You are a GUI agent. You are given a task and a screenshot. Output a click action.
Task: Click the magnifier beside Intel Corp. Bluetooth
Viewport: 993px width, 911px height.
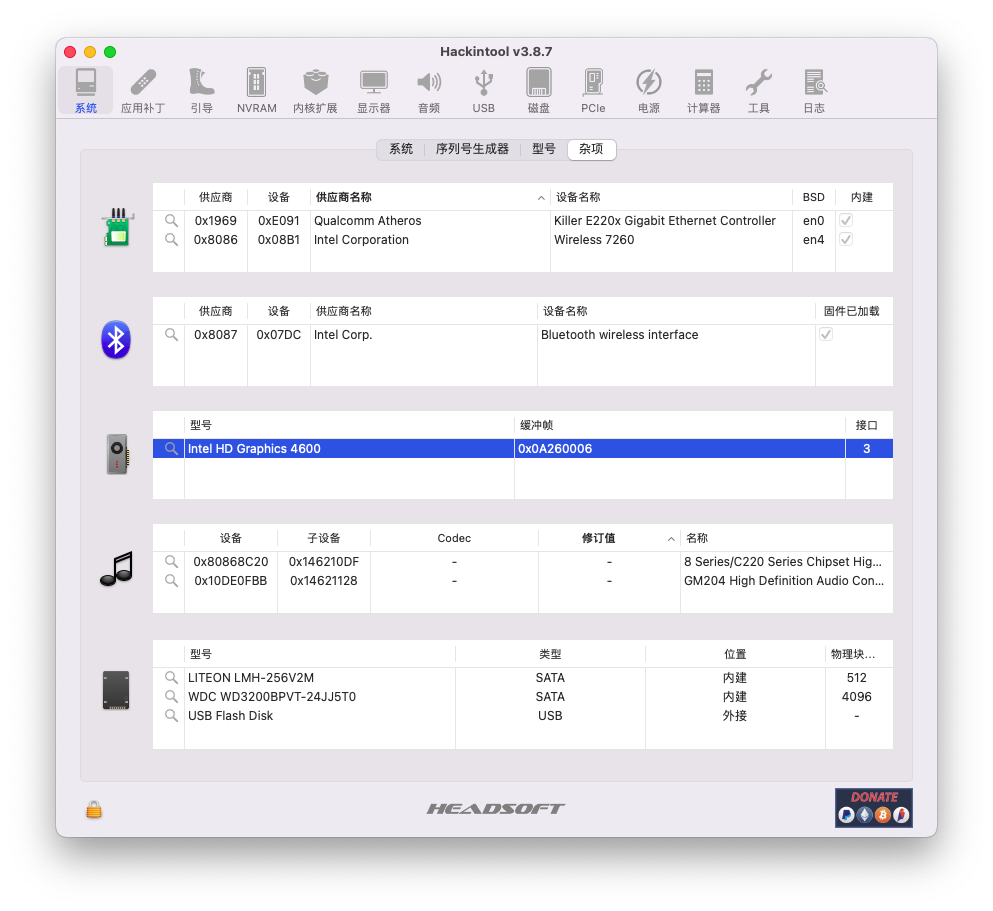tap(171, 334)
